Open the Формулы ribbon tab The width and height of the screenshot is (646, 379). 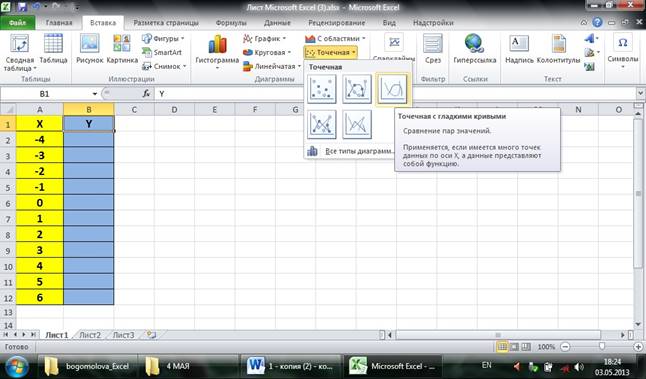pos(231,23)
